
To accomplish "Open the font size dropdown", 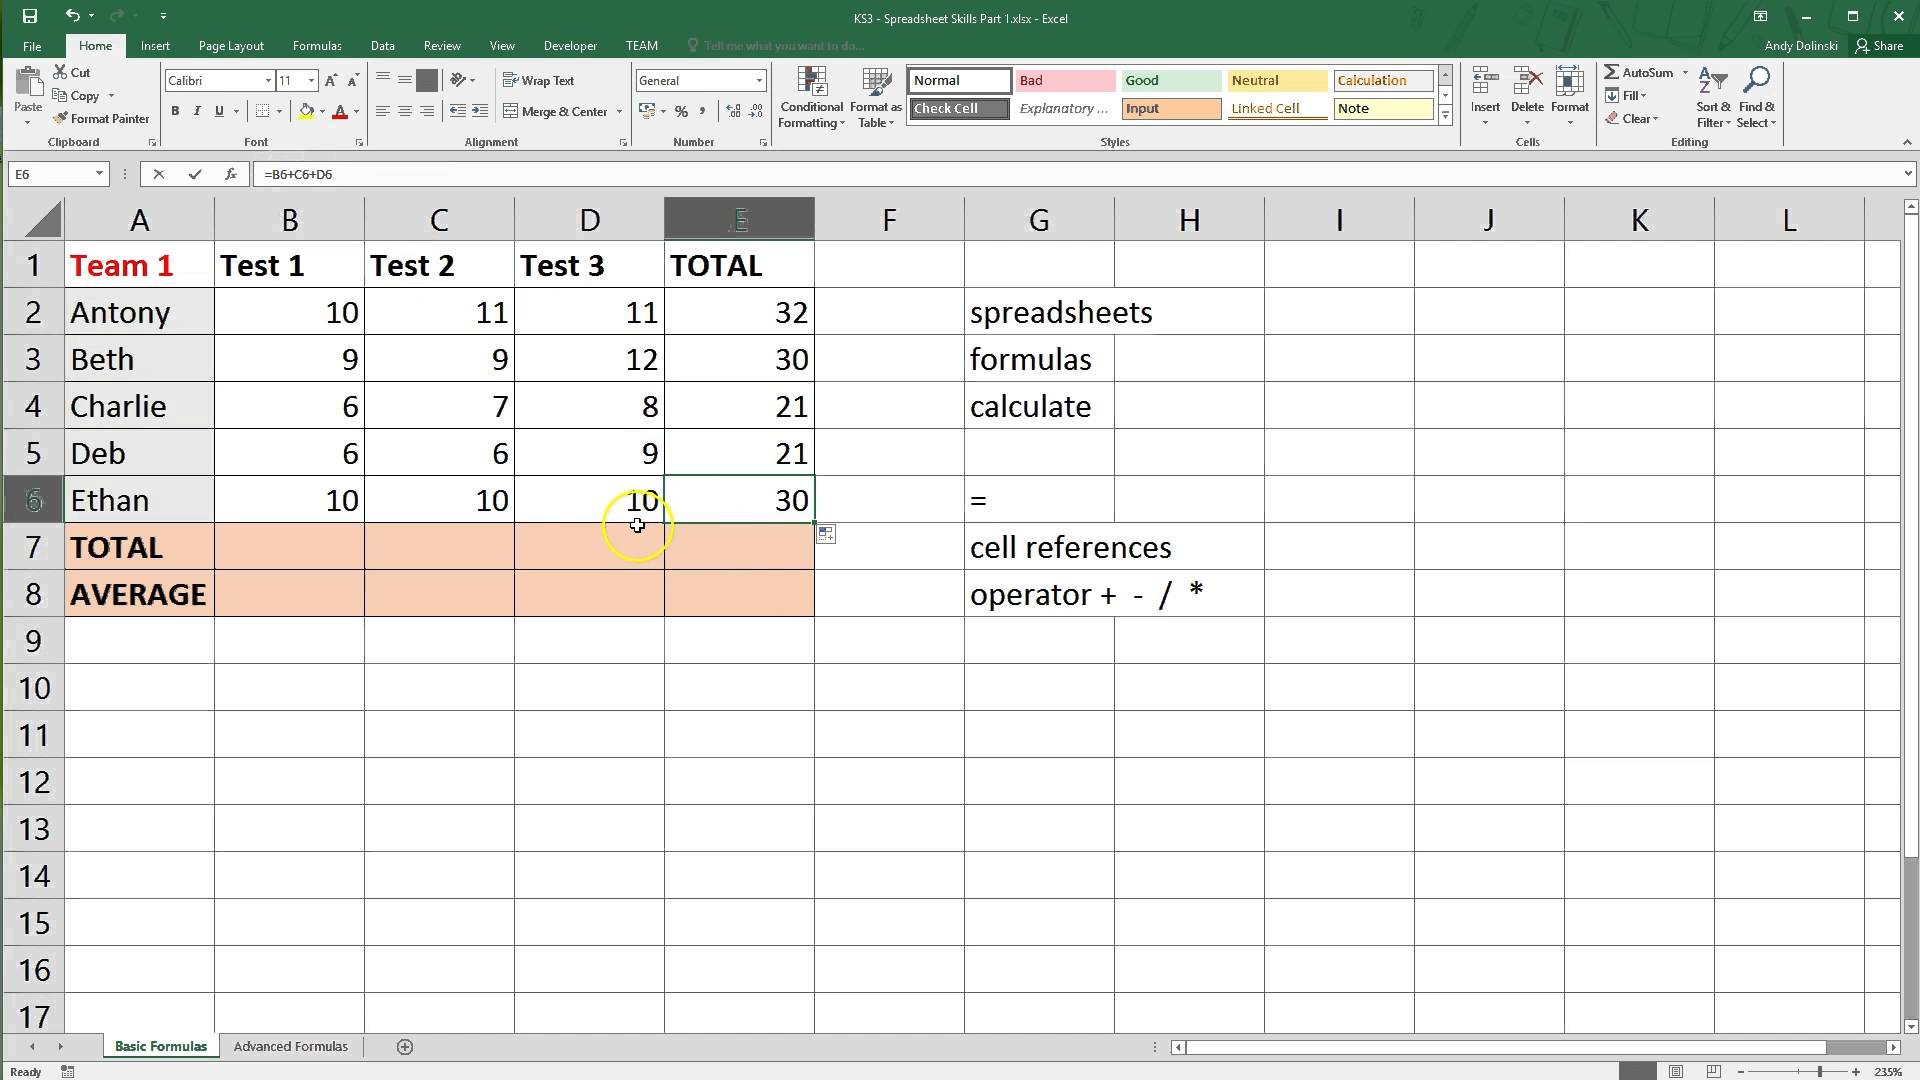I will (311, 80).
